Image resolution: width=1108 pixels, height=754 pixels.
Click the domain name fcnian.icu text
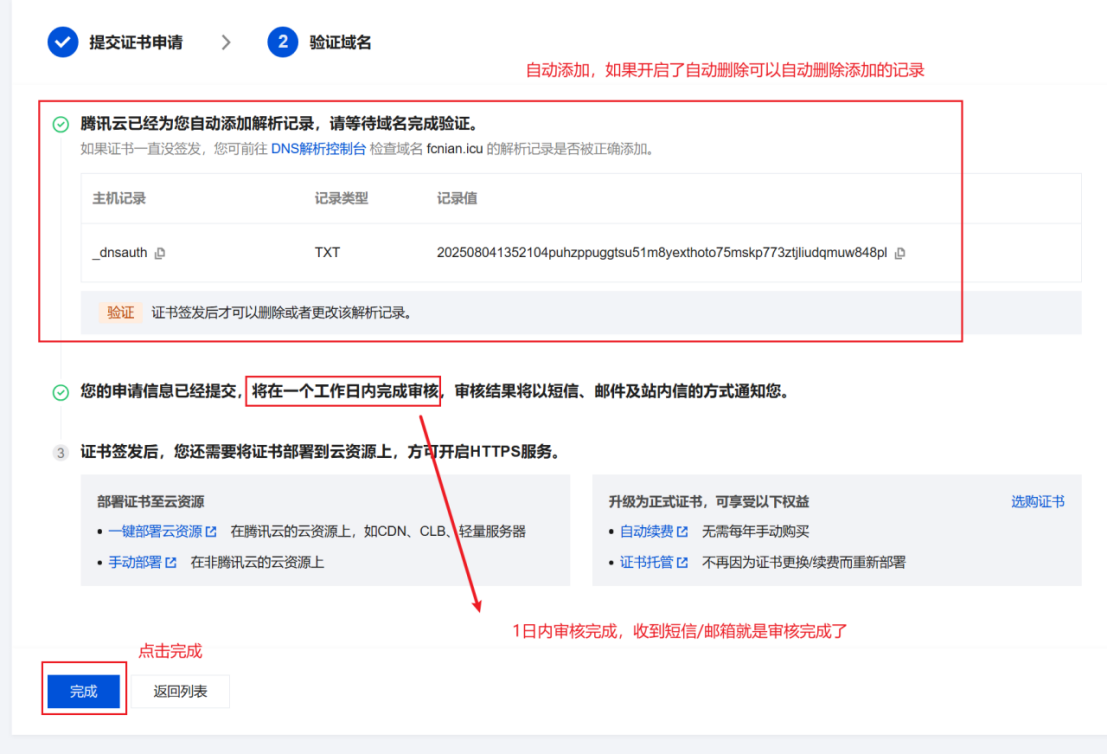[x=454, y=149]
